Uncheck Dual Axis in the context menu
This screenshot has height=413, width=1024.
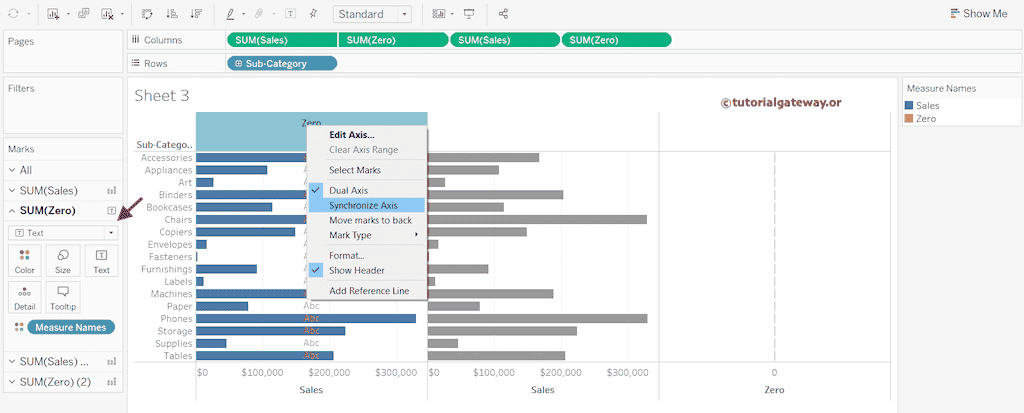(x=348, y=190)
